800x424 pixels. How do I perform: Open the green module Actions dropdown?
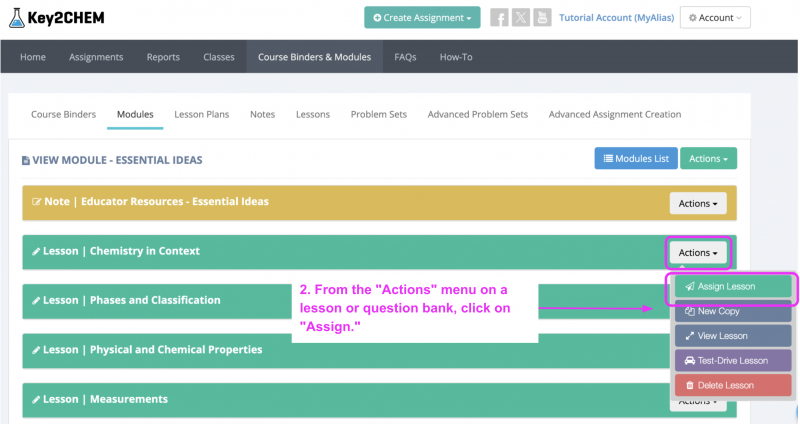(x=708, y=158)
